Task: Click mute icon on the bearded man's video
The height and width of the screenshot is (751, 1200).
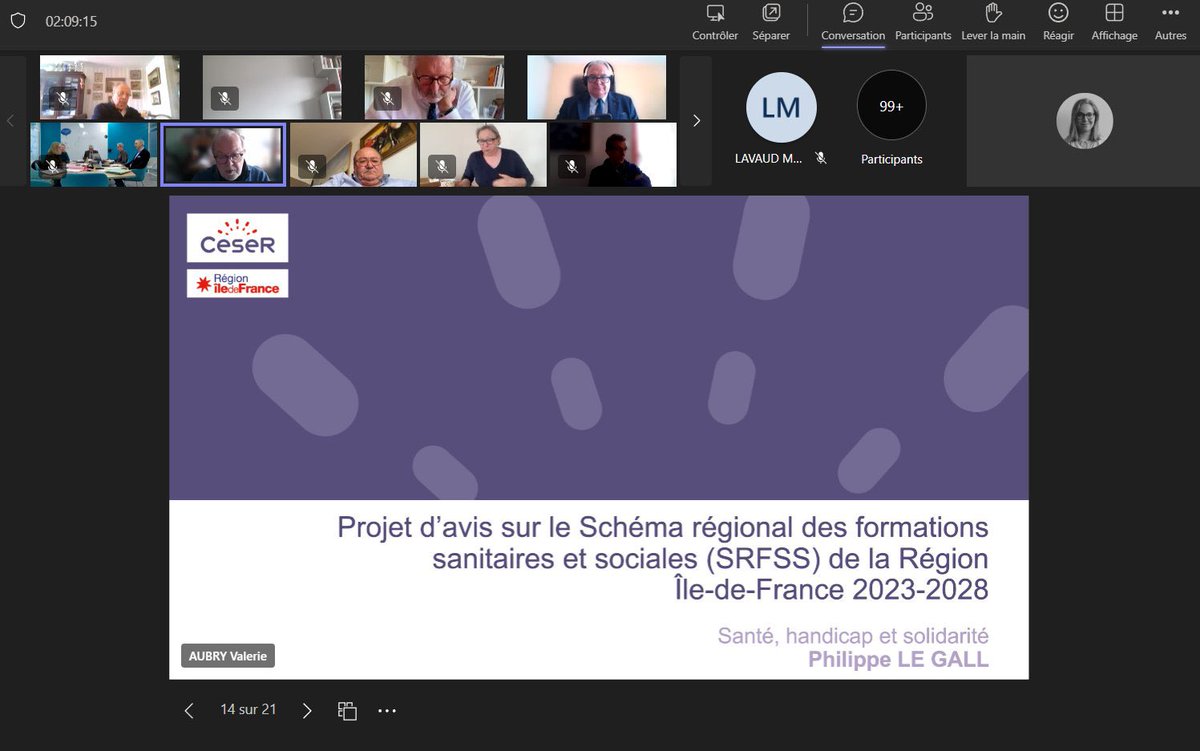Action: tap(388, 98)
